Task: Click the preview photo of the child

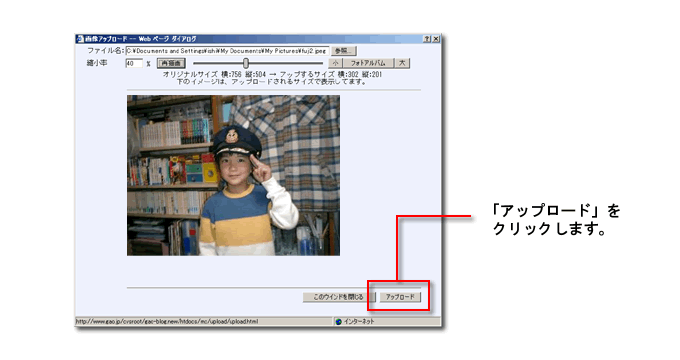Action: pyautogui.click(x=233, y=176)
